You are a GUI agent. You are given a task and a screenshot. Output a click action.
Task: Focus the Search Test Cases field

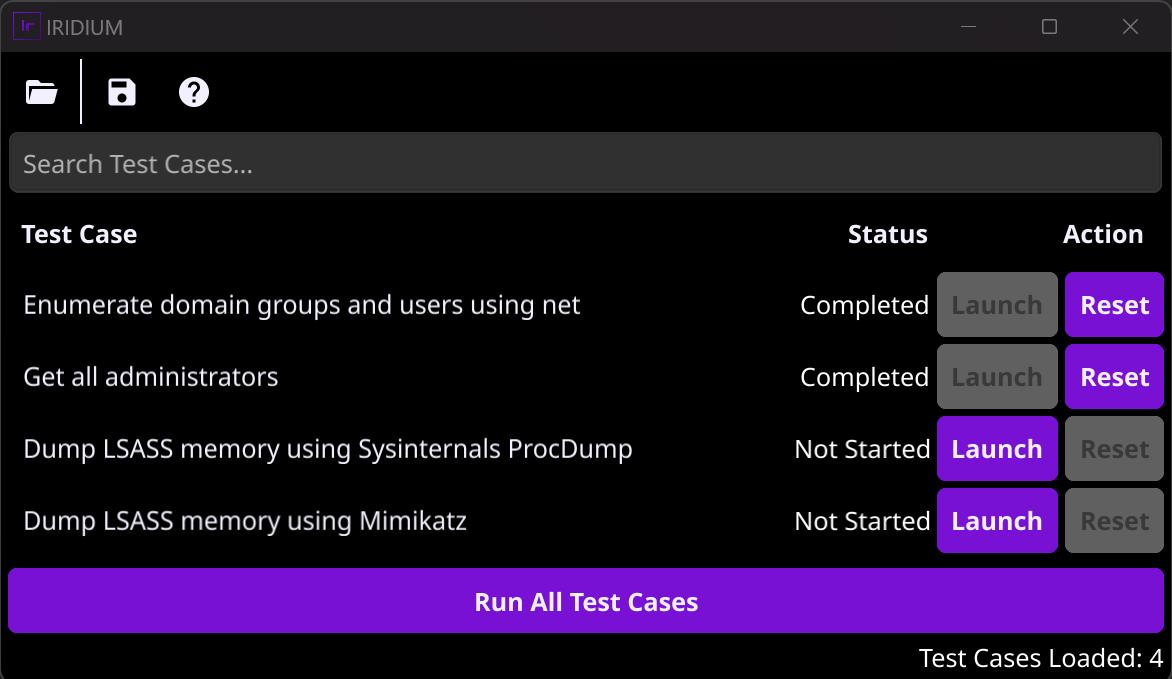click(586, 164)
